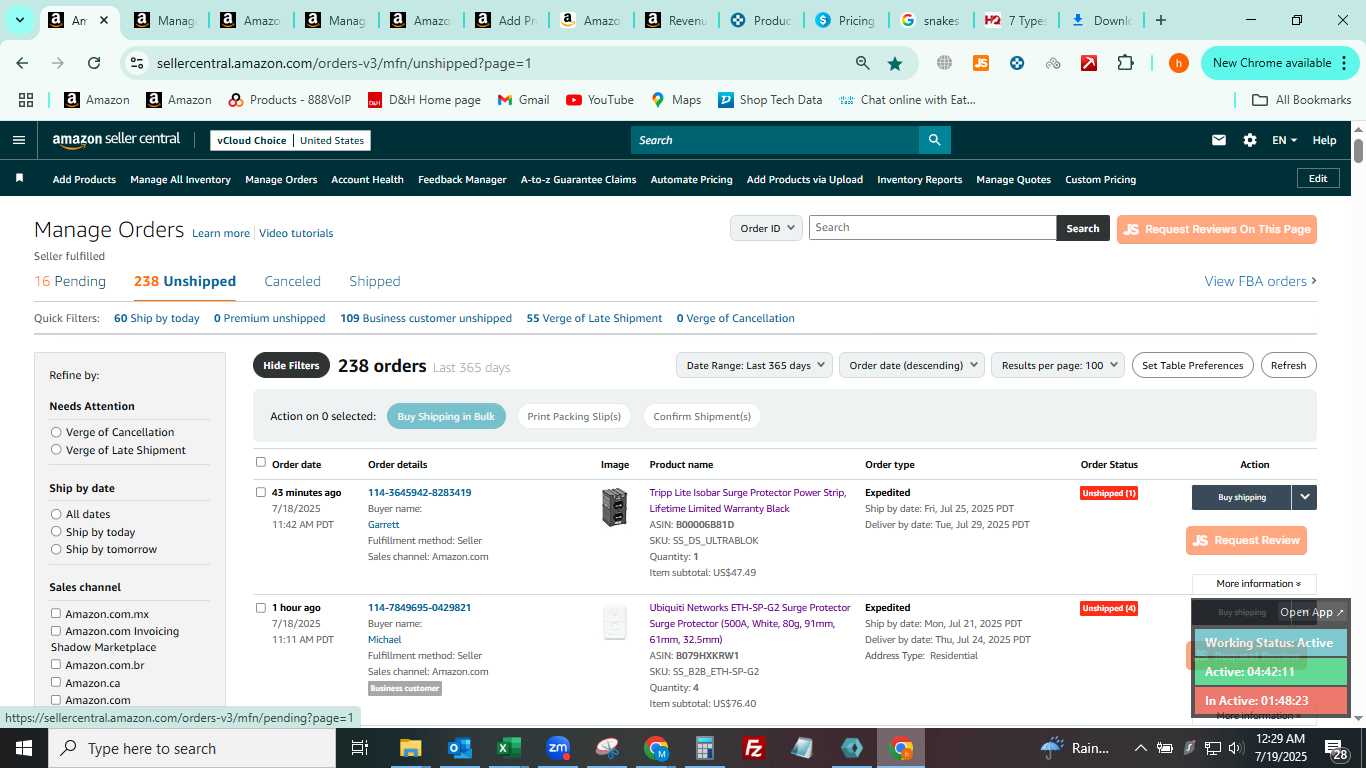Viewport: 1366px width, 768px height.
Task: Select order 114-3645942-8283419 checkbox
Action: pyautogui.click(x=261, y=492)
